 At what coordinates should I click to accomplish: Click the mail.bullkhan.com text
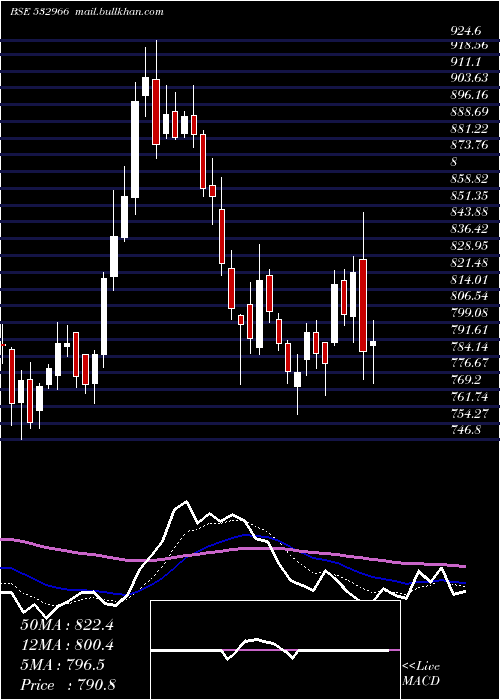pos(119,12)
